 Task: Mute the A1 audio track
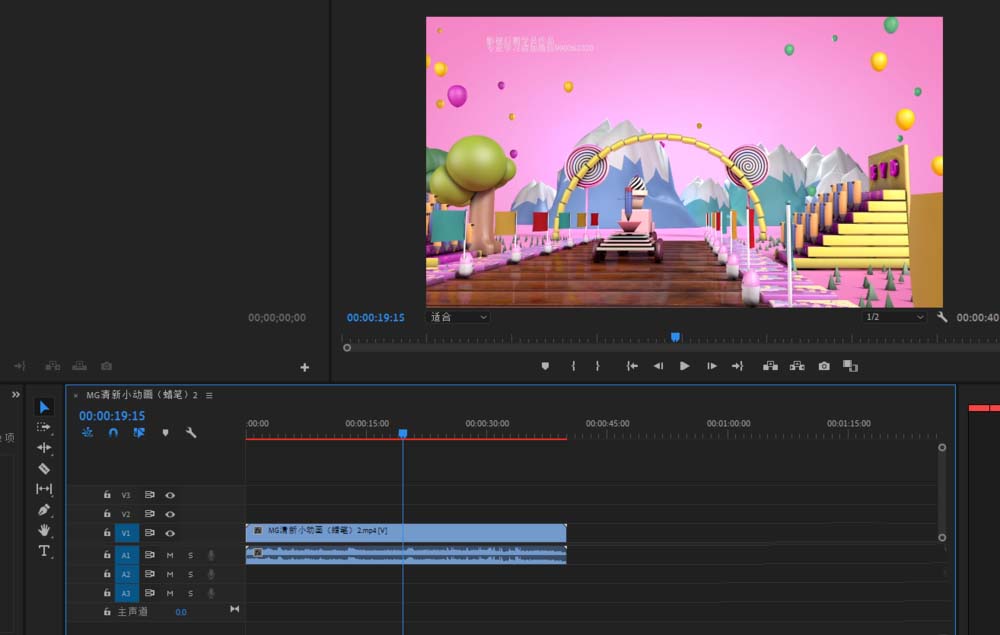point(170,555)
